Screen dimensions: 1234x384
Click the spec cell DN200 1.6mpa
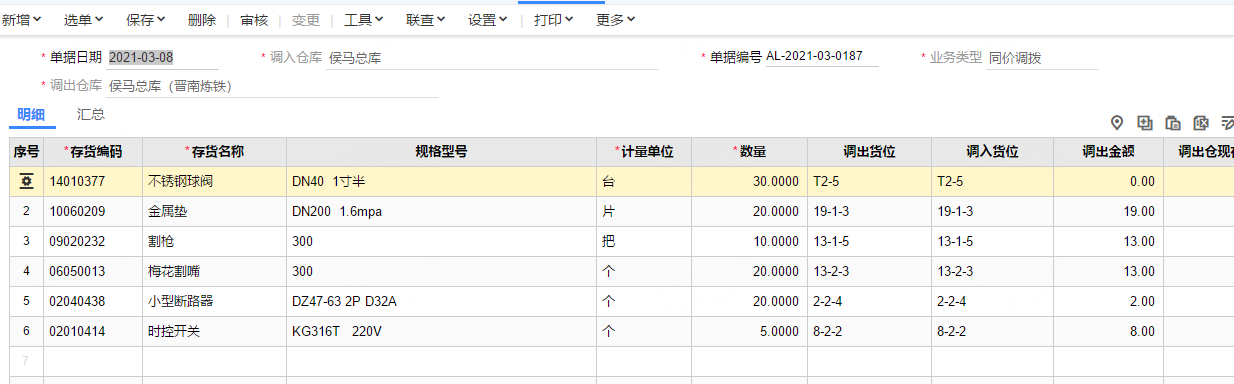[x=441, y=212]
